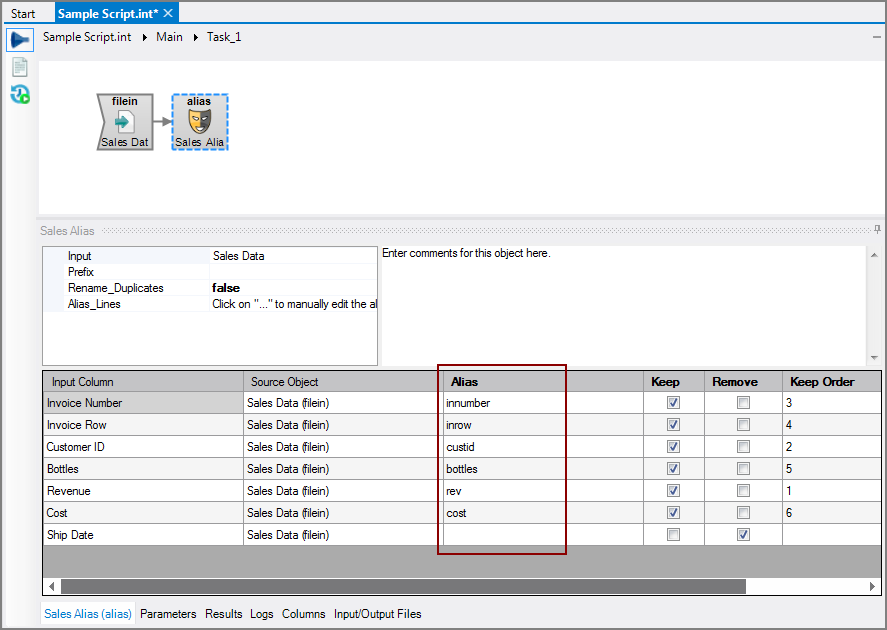Select the filein Sales Data node
887x630 pixels.
125,122
